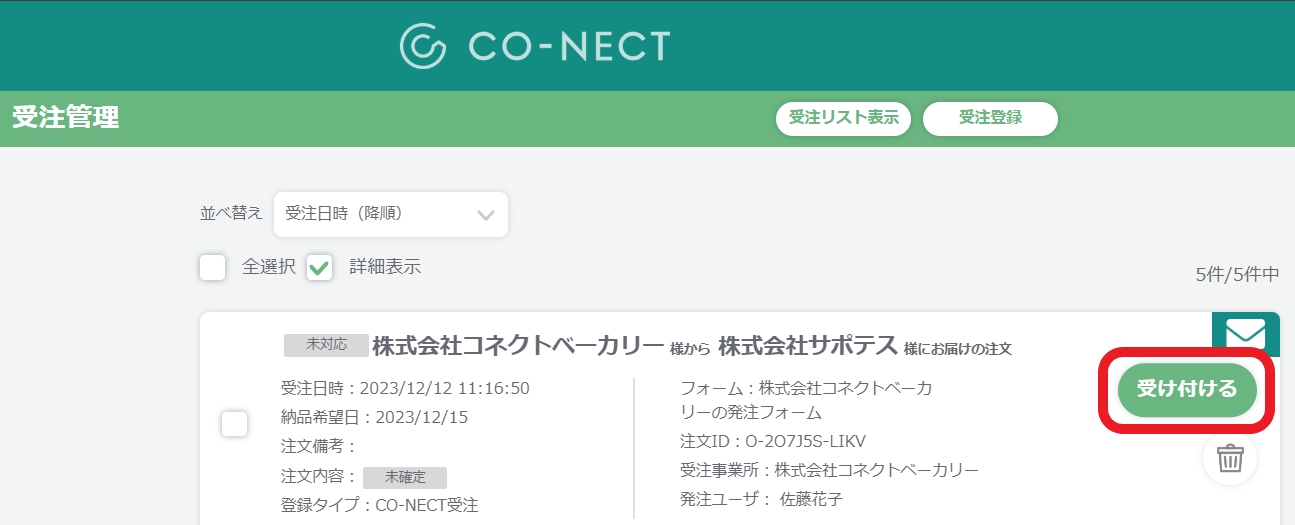Click the CO-NECT logo icon

click(x=423, y=46)
